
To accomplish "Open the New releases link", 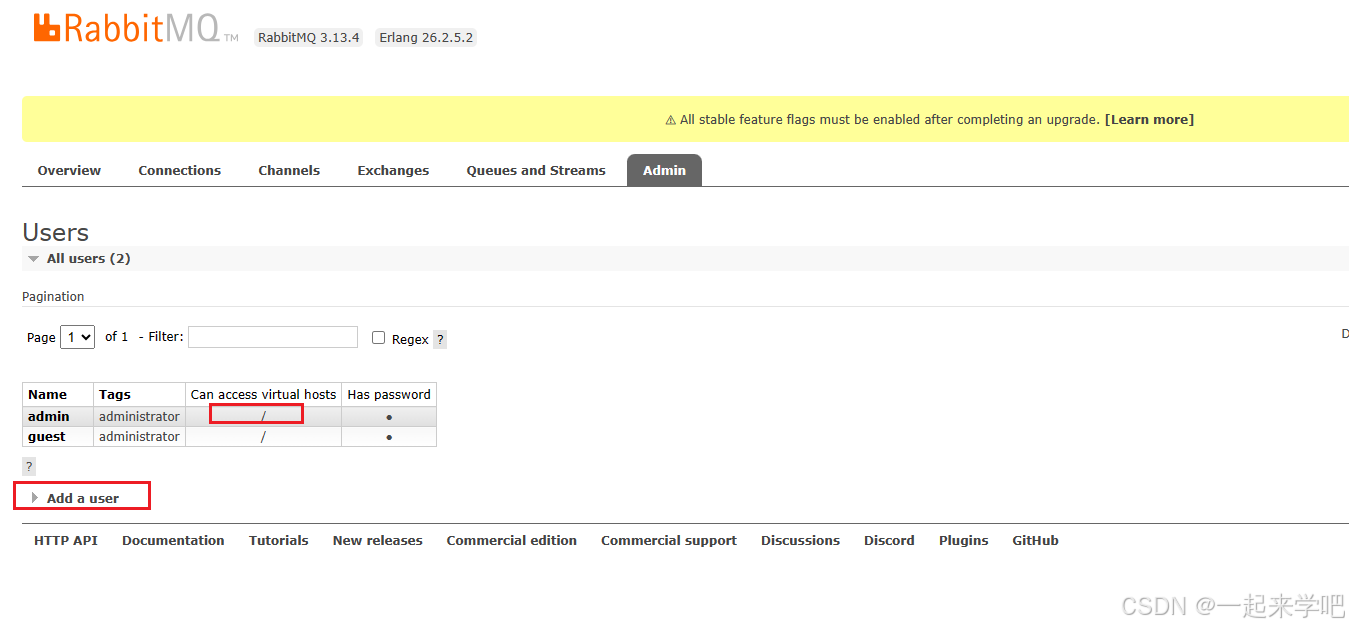I will coord(378,541).
